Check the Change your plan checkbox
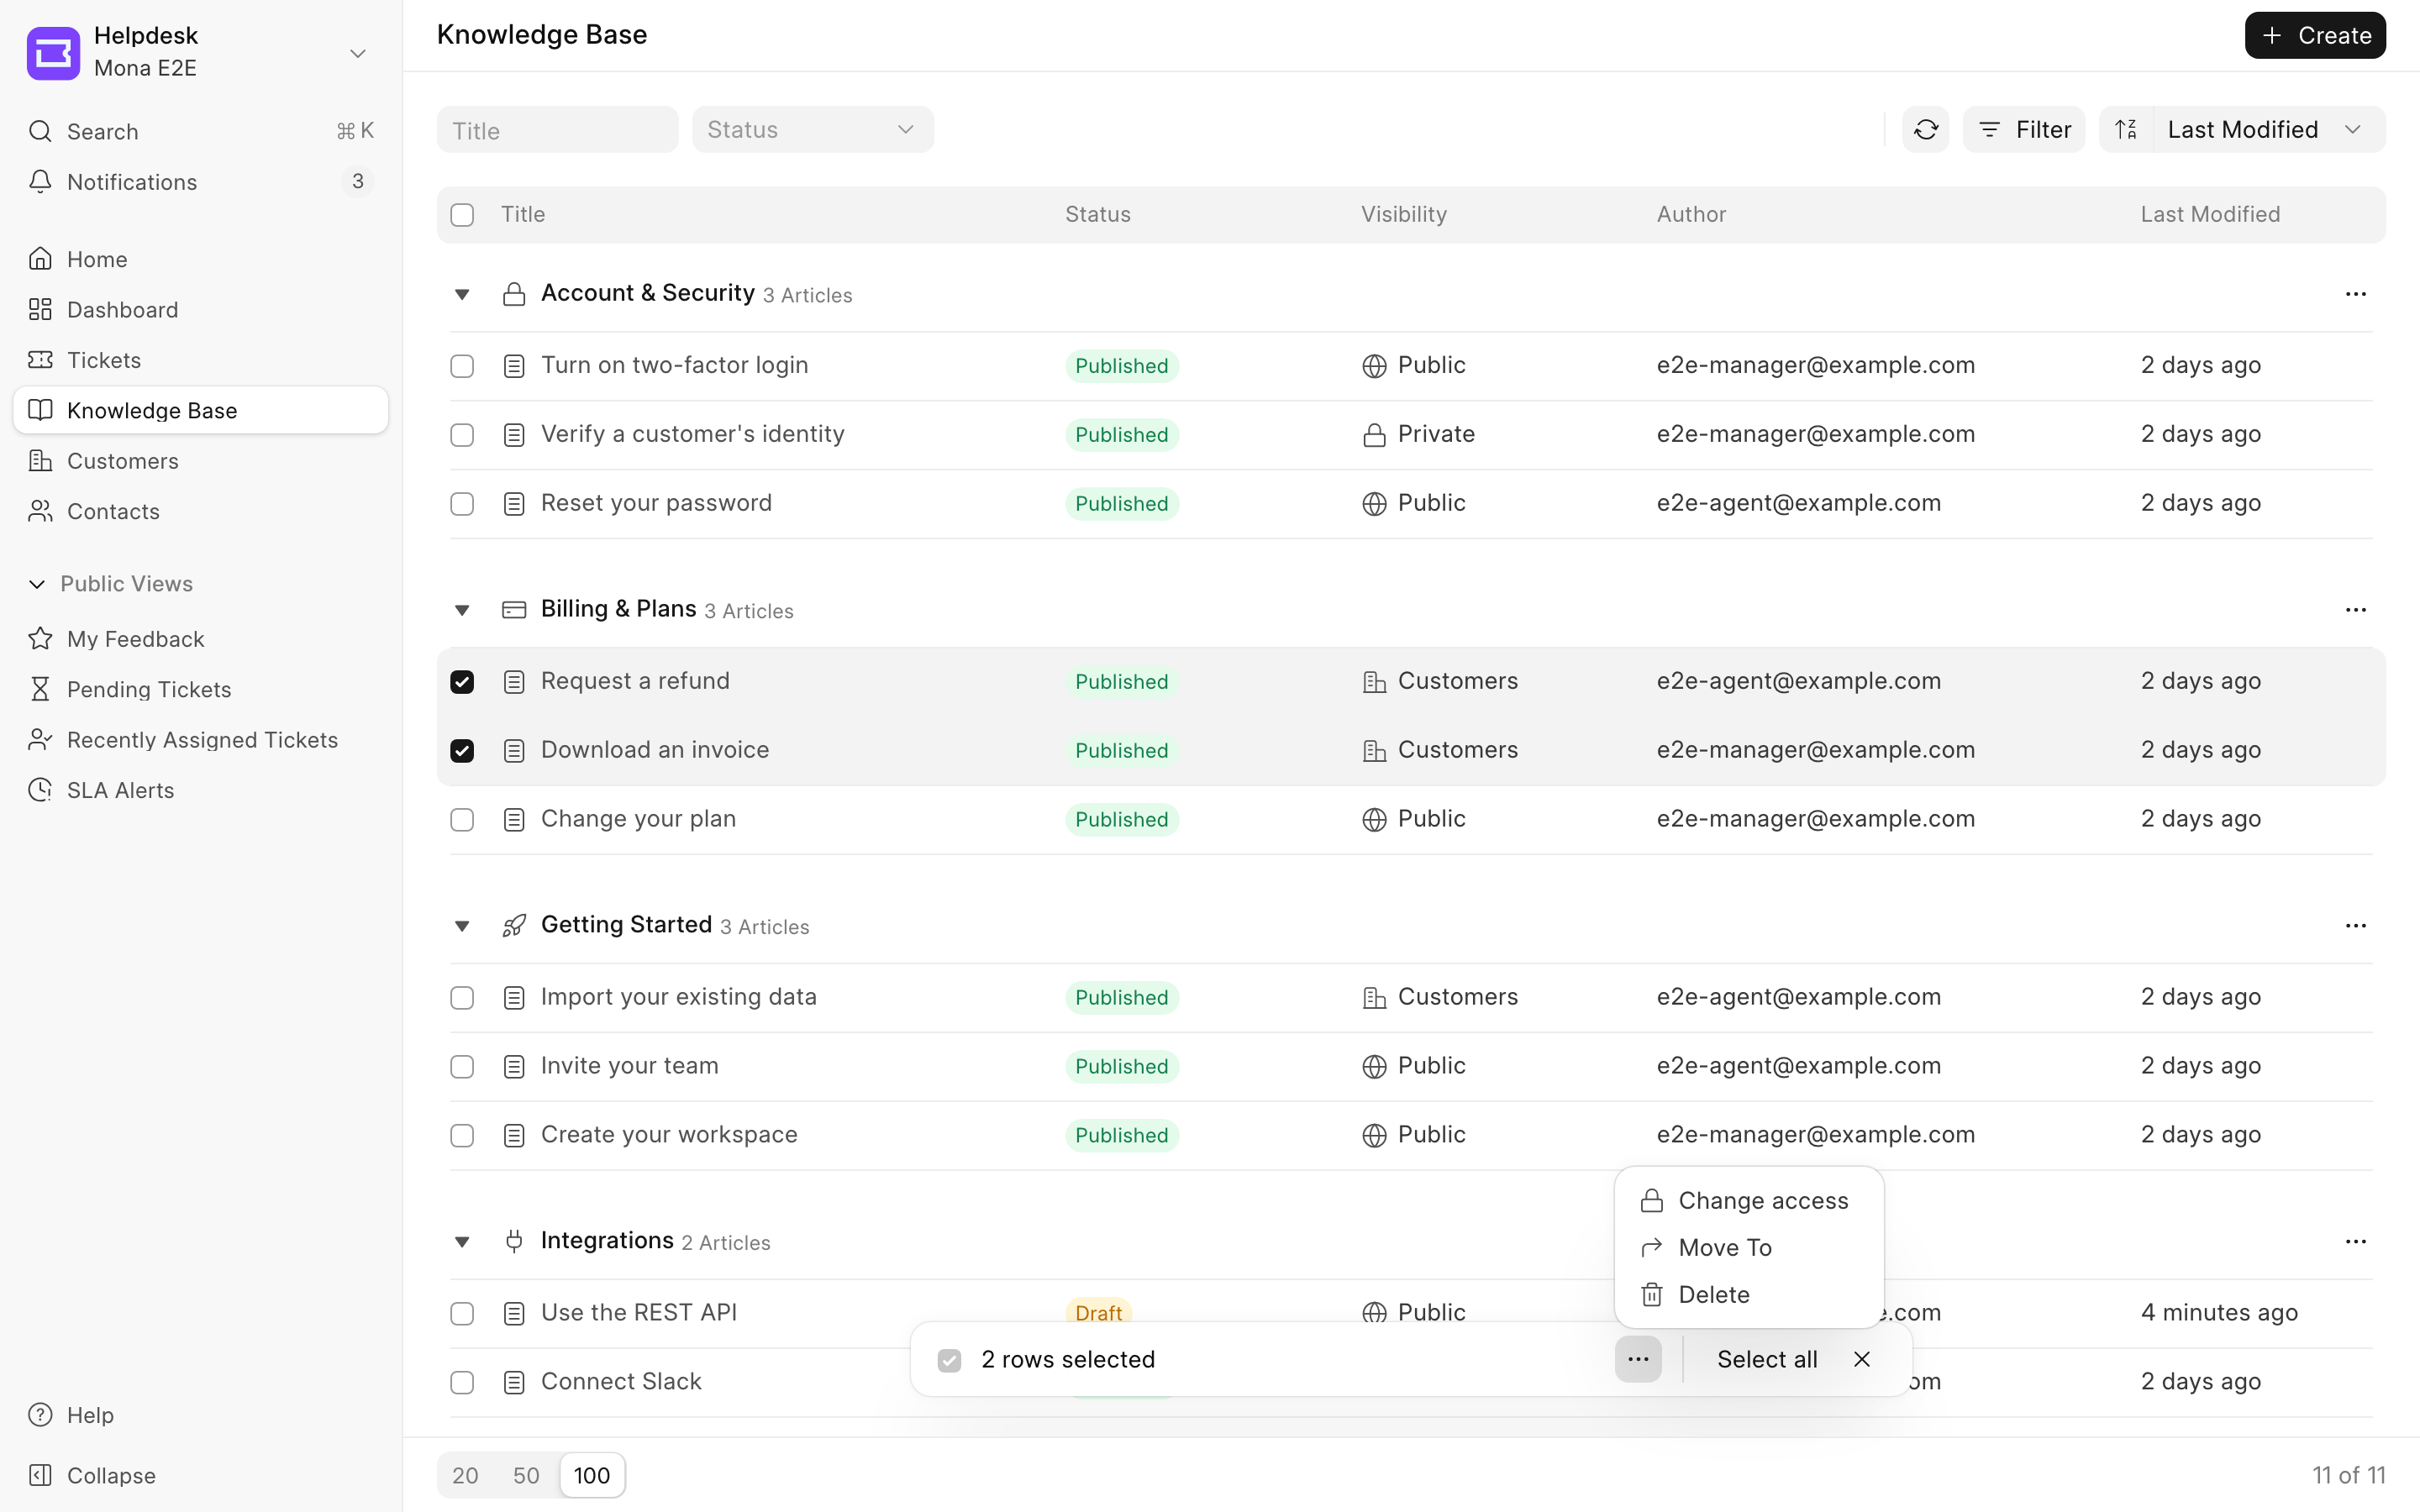2420x1512 pixels. click(x=462, y=820)
